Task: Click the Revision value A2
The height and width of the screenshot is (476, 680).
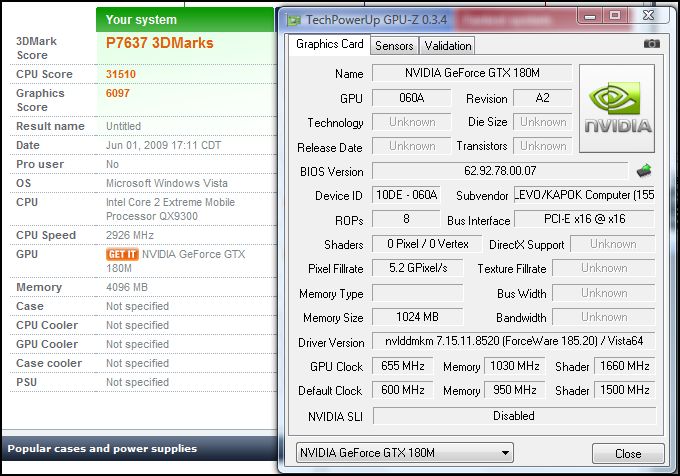Action: point(543,98)
